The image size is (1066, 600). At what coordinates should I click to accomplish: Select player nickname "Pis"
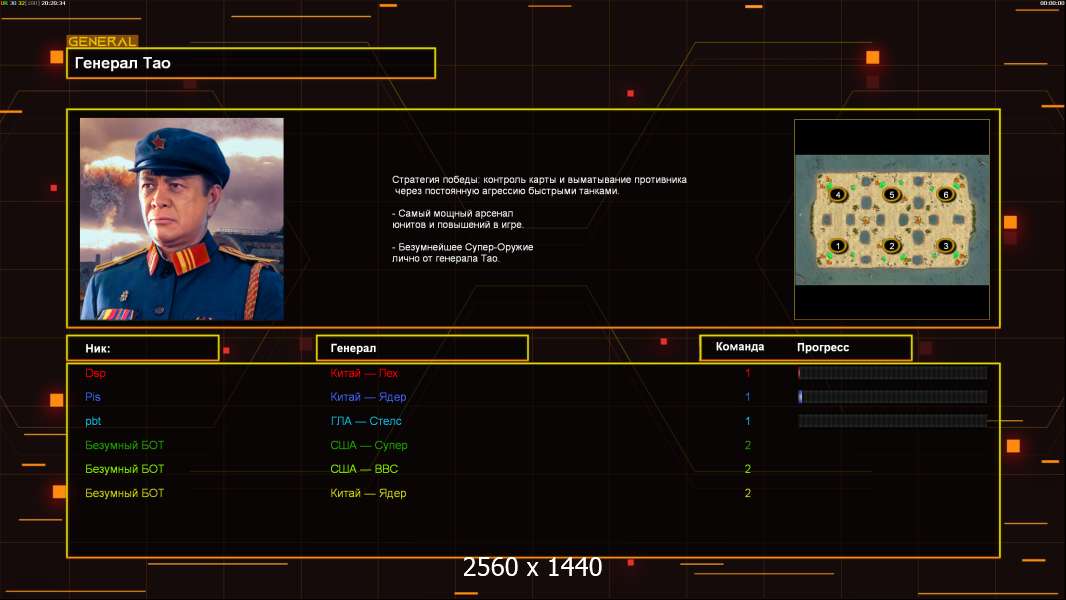click(92, 397)
